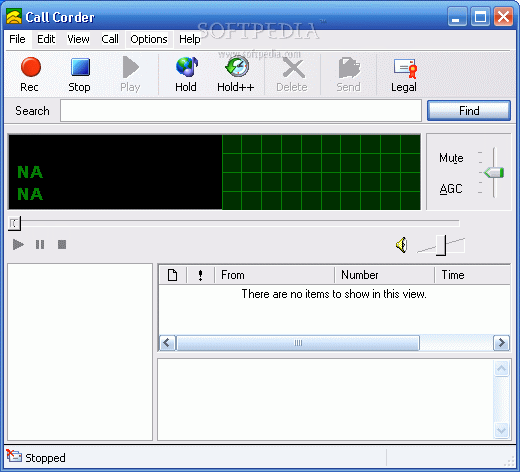Click the call list right scroll arrow
520x472 pixels.
pos(501,343)
